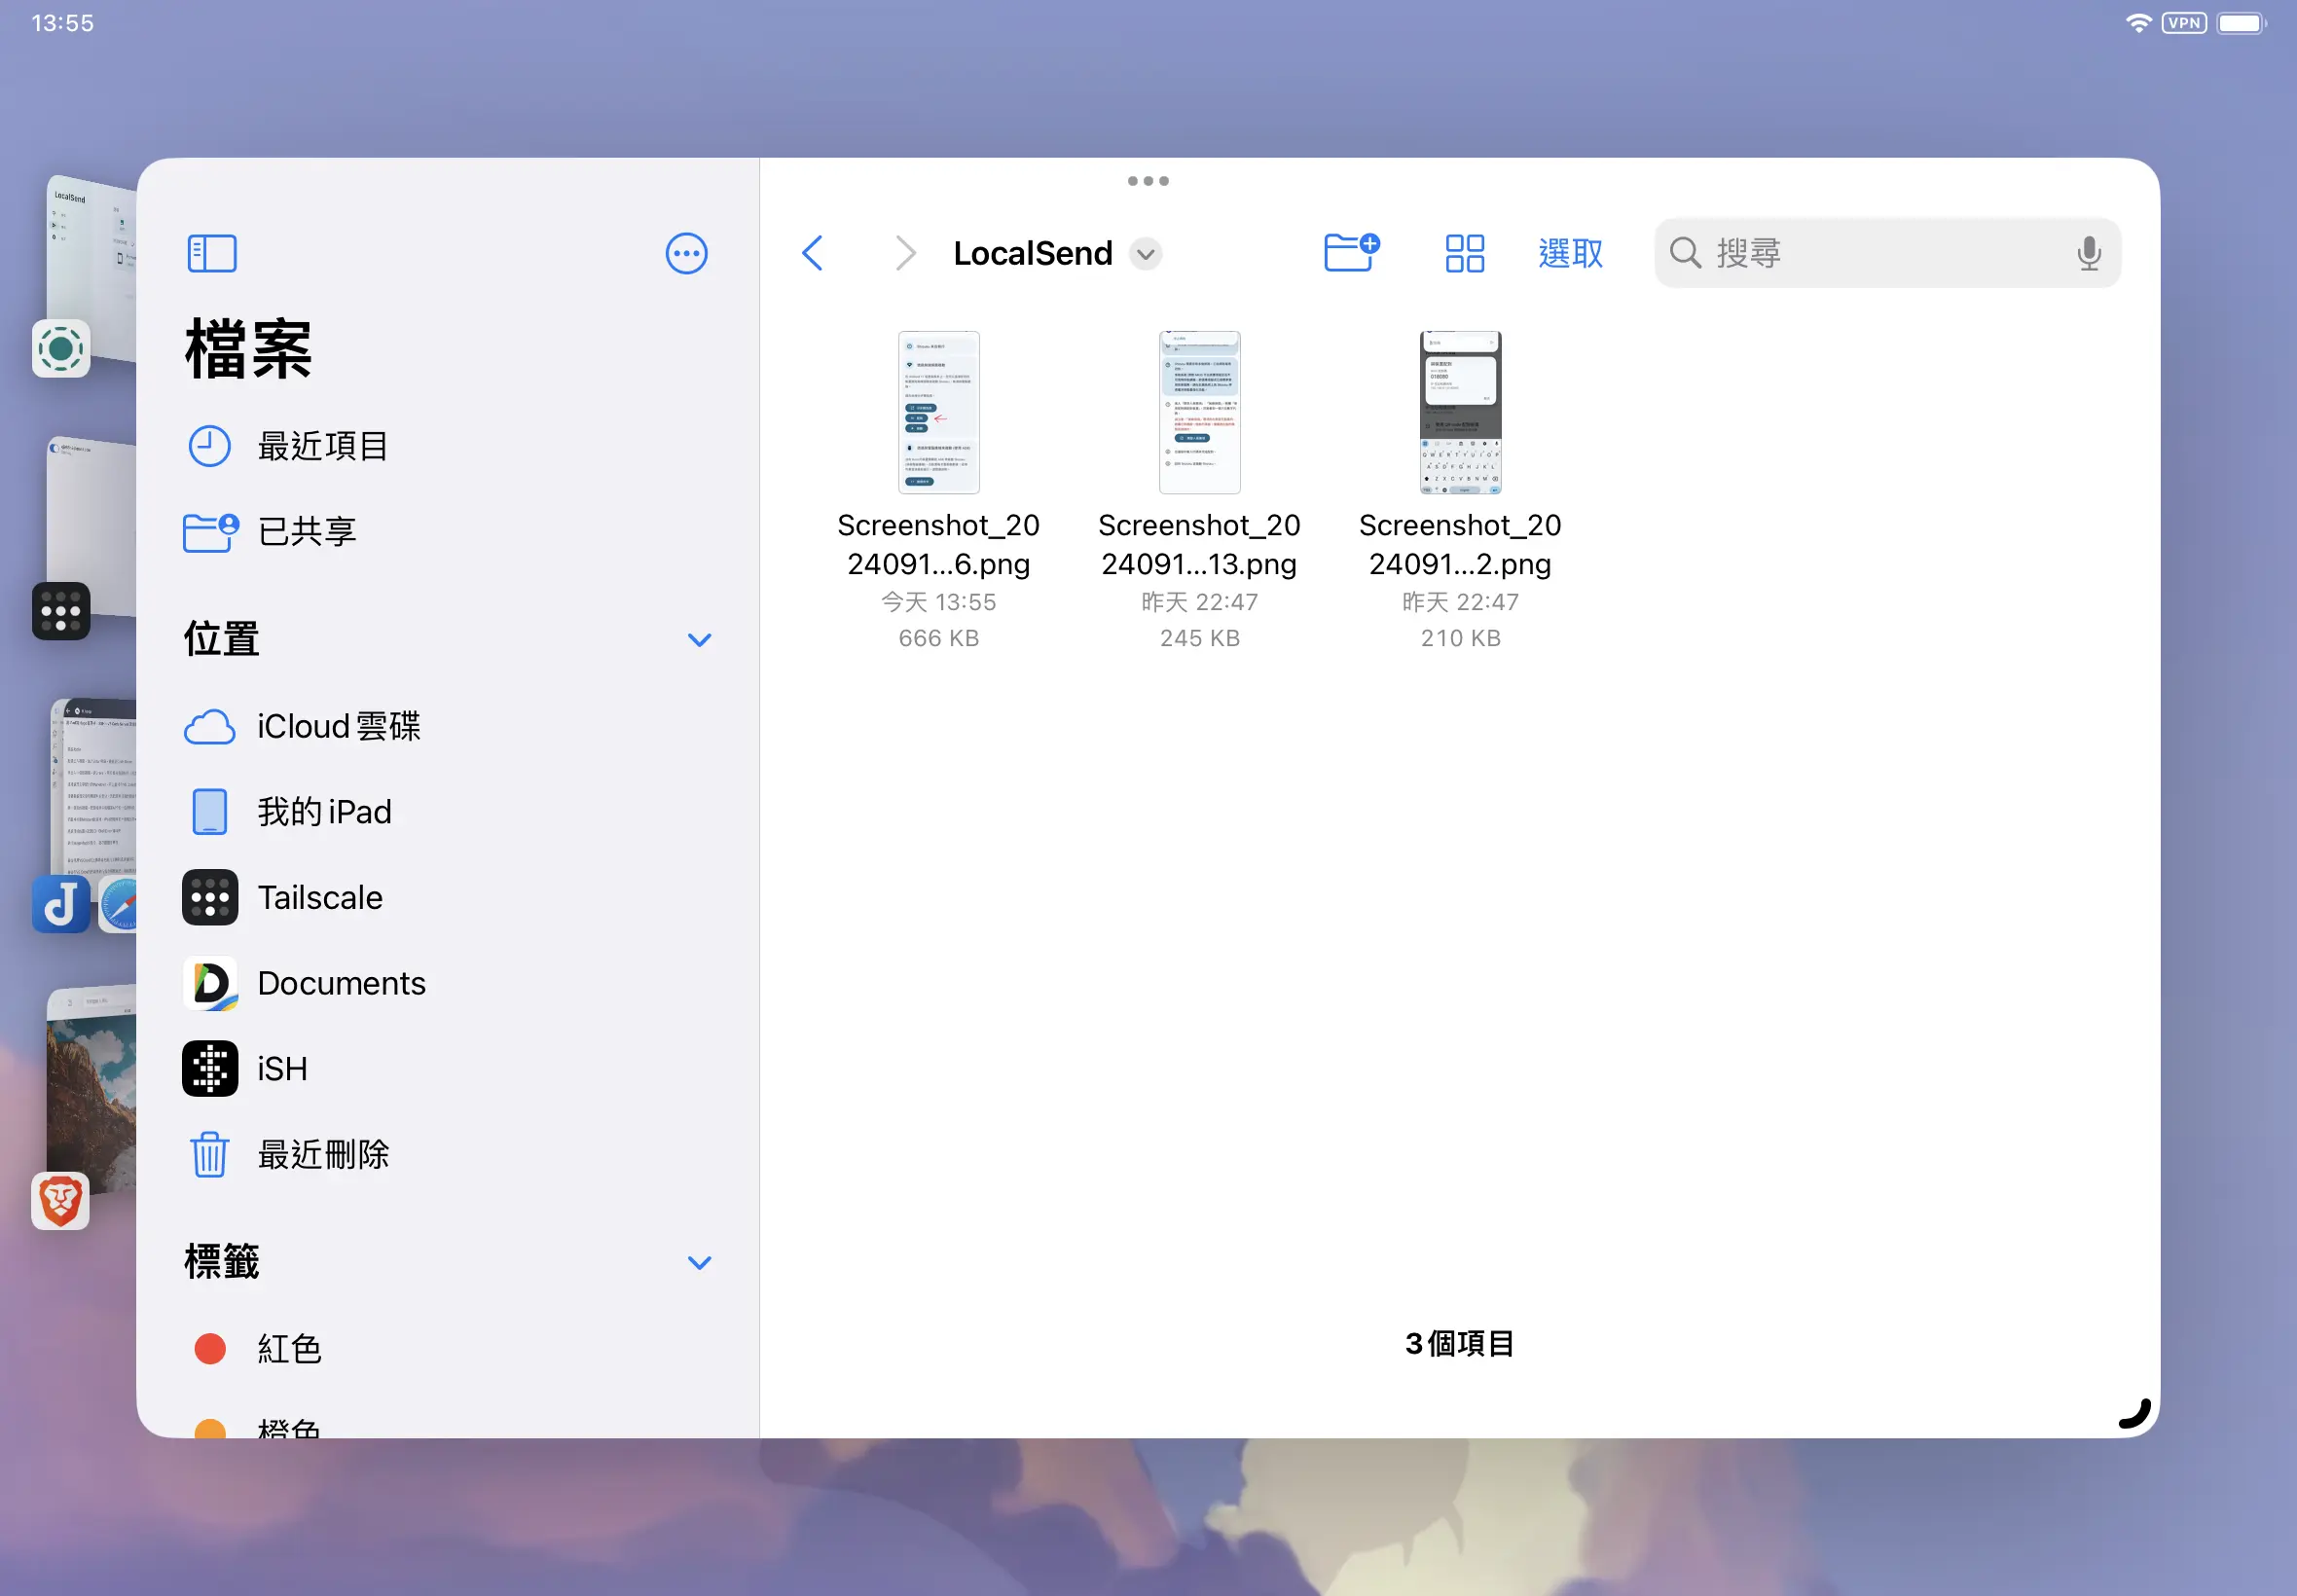Select the 紅色 red tag
This screenshot has width=2297, height=1596.
288,1348
